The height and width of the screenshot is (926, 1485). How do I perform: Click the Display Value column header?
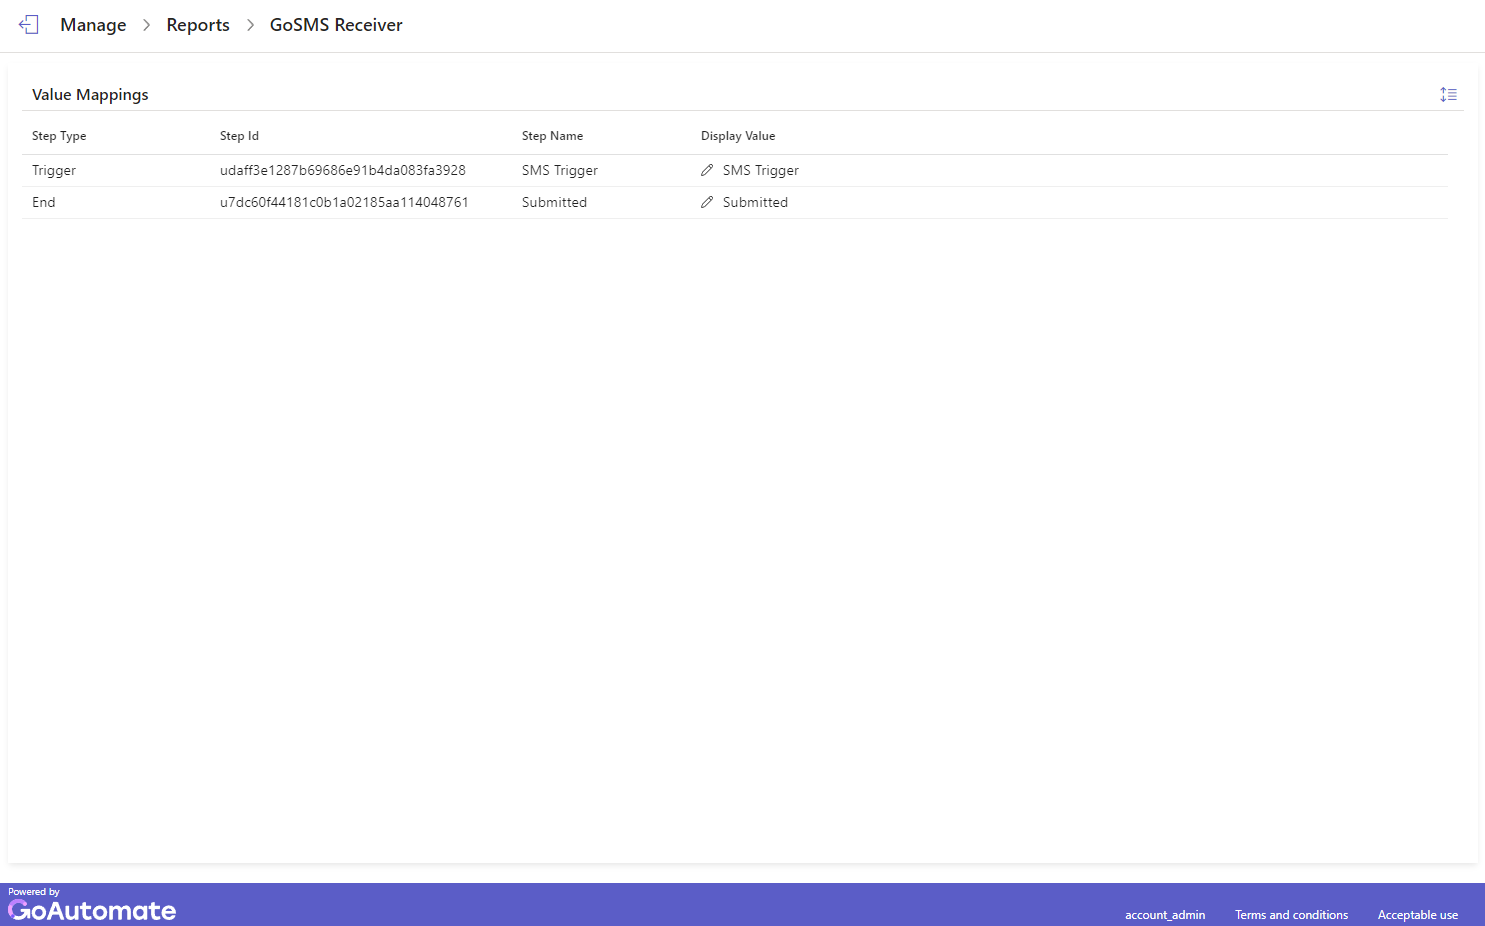(x=738, y=136)
